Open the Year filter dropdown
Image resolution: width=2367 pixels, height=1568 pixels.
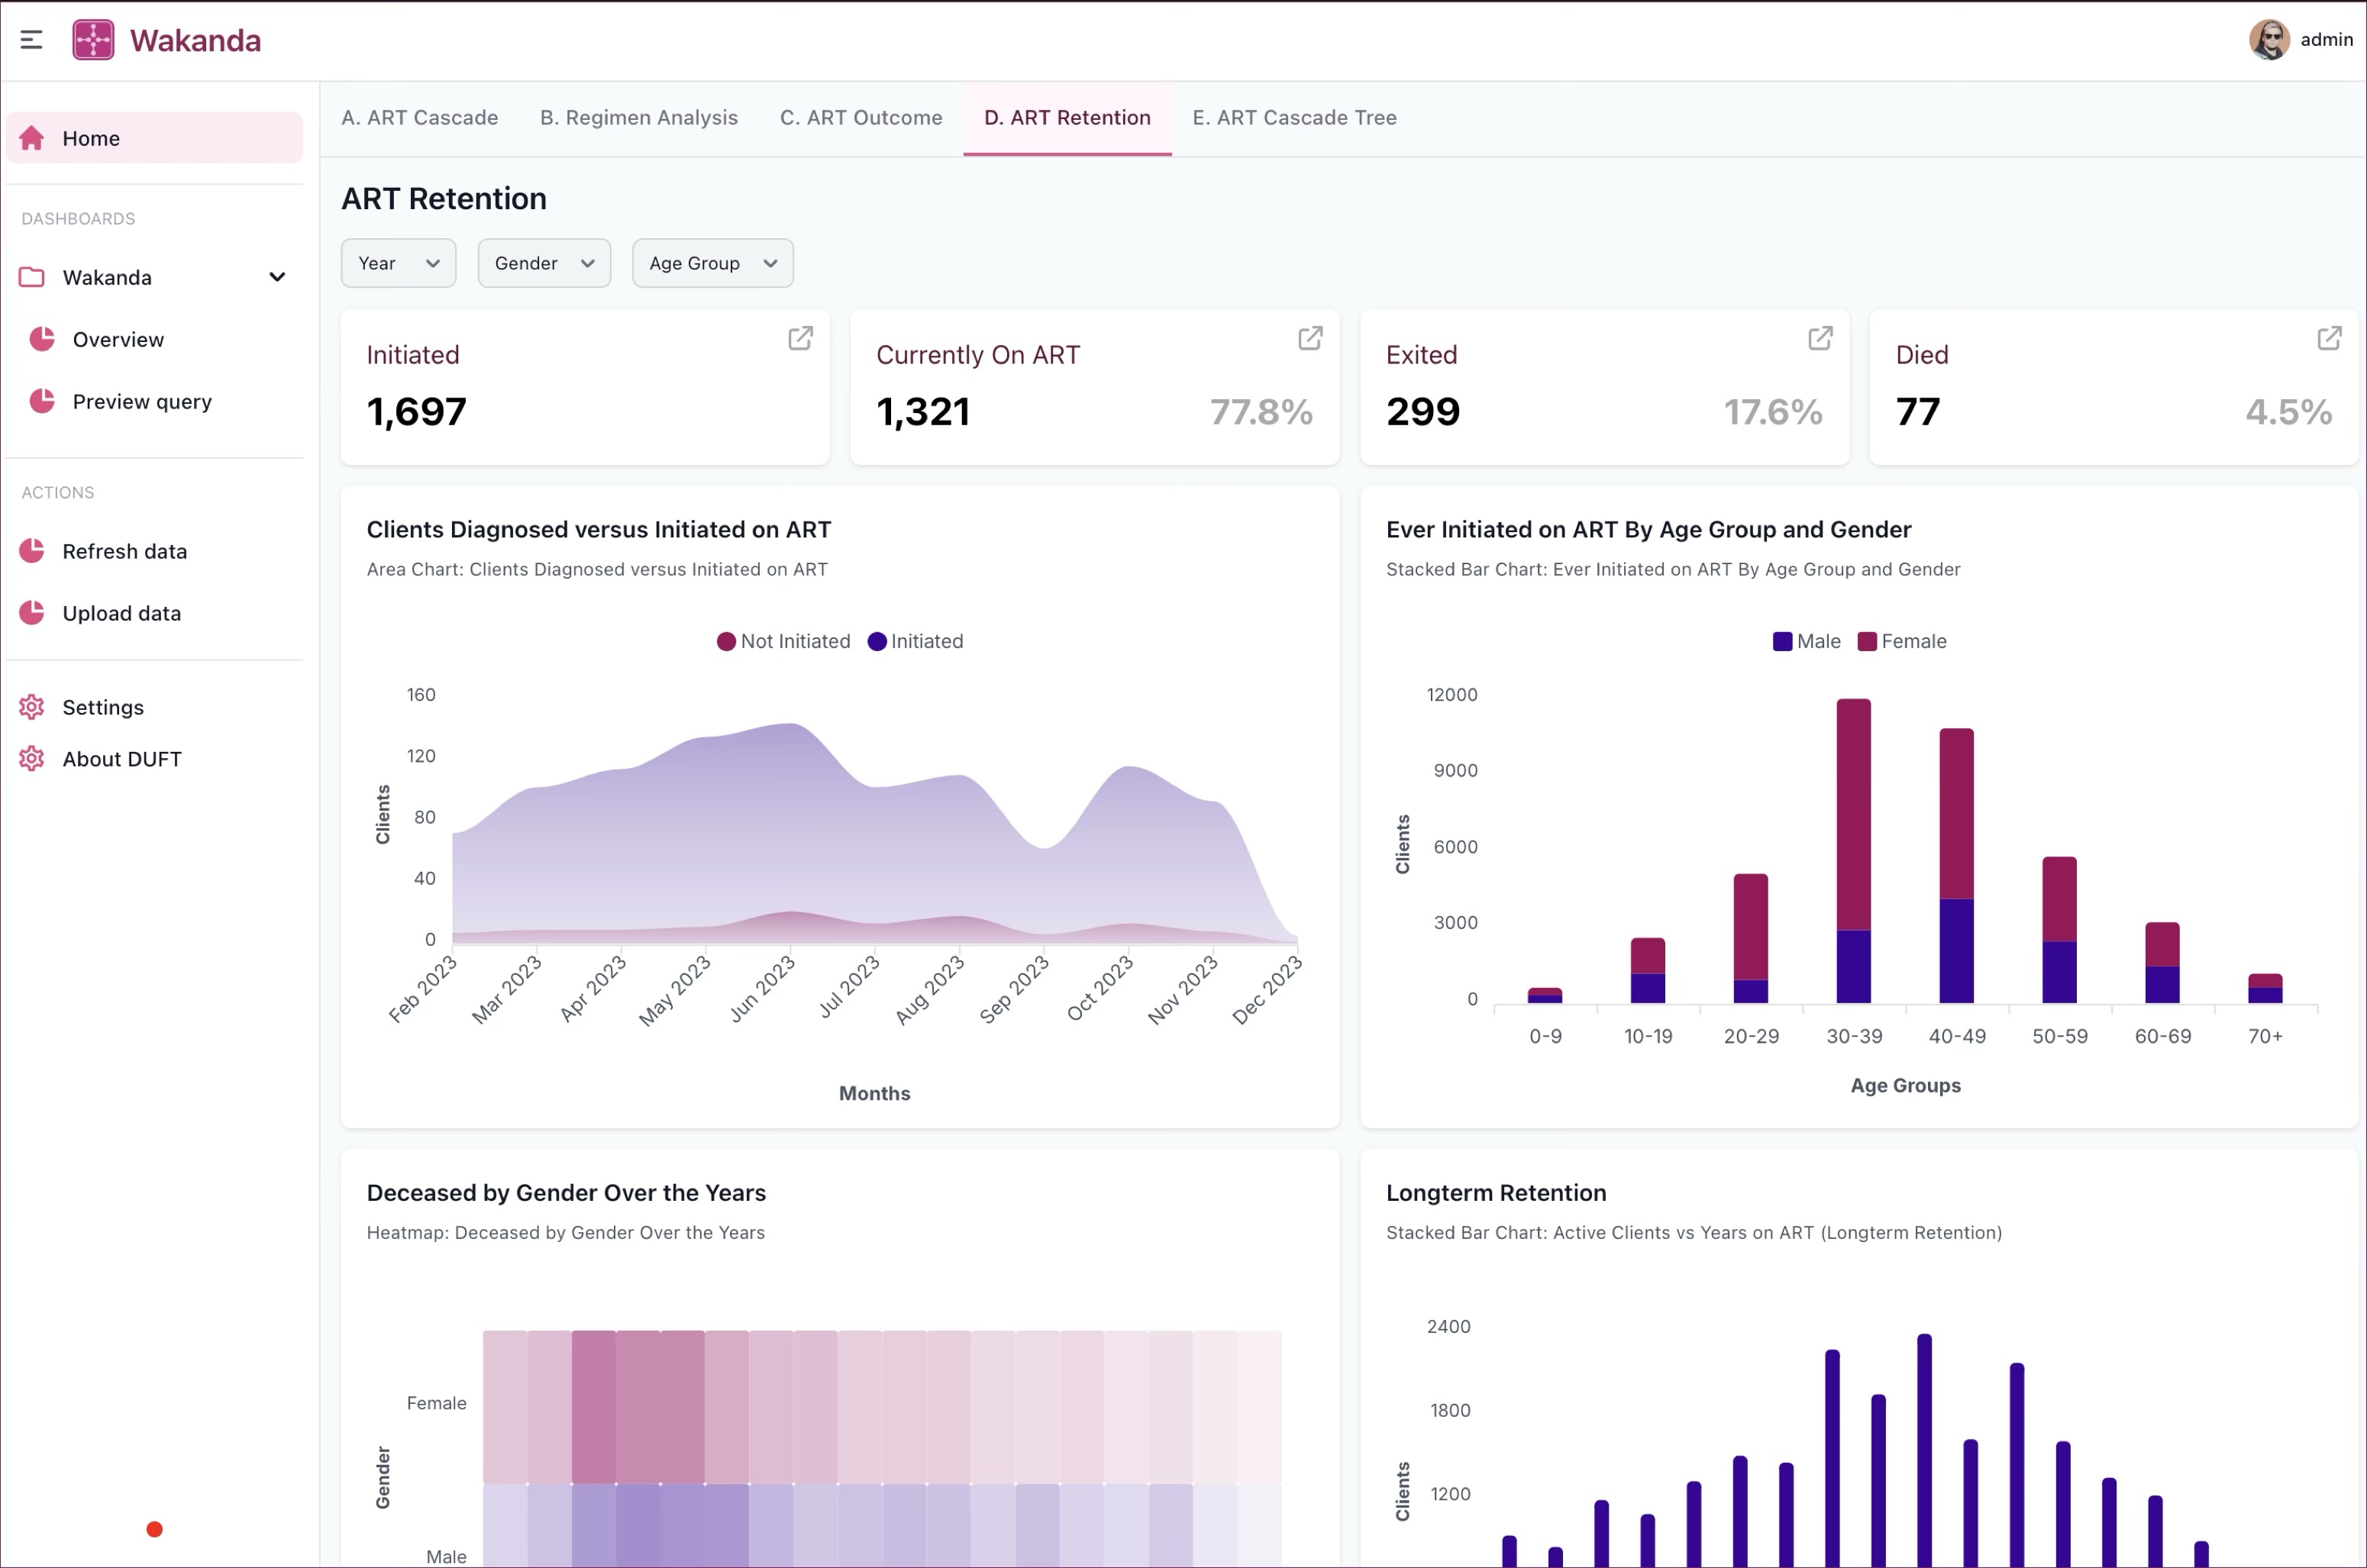coord(398,263)
